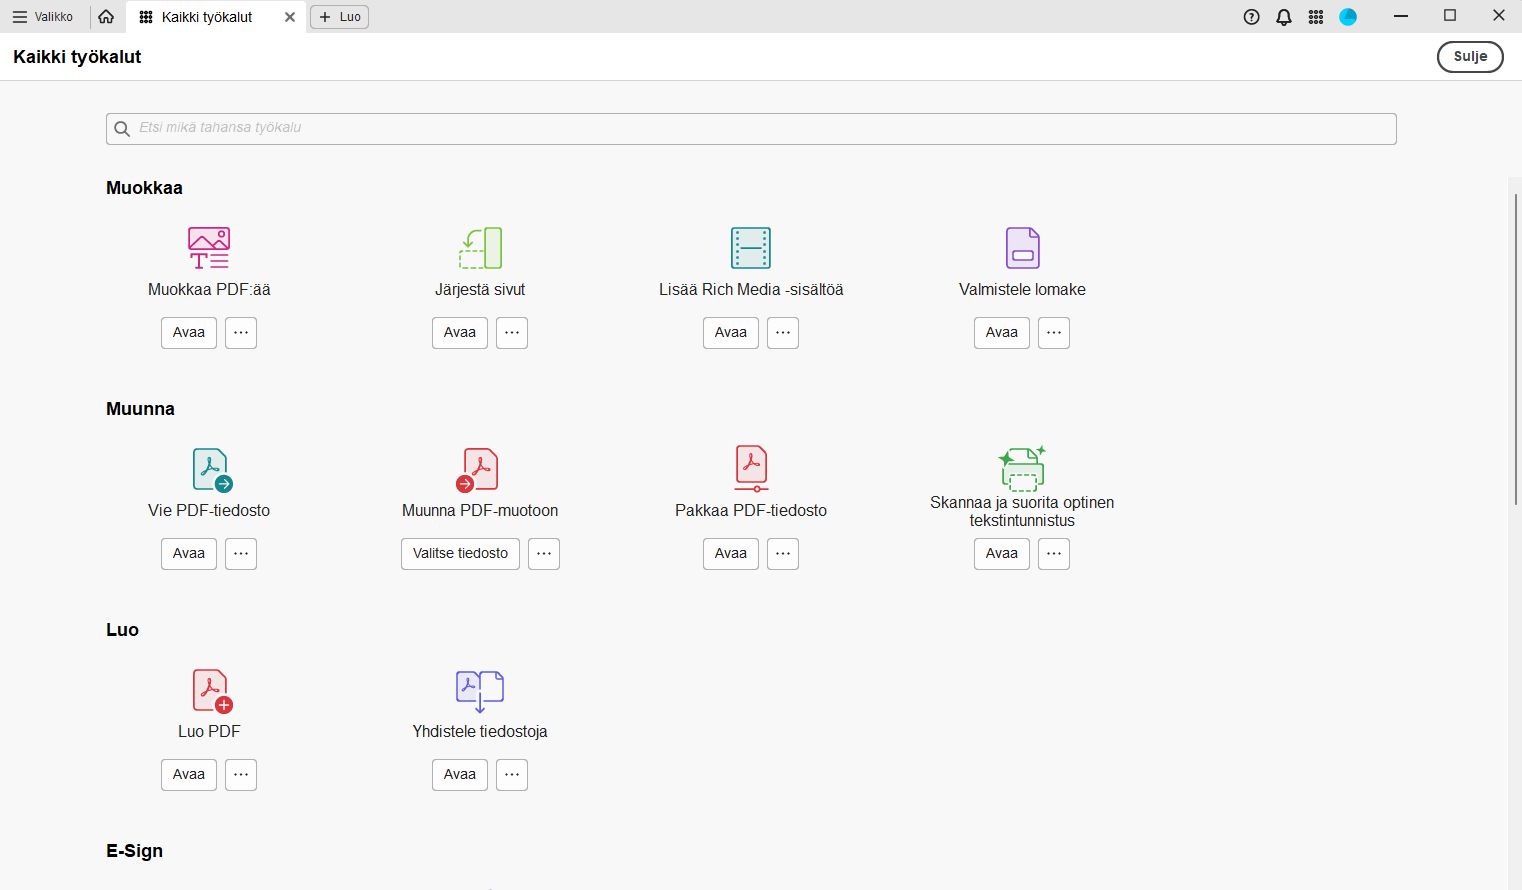Click the Pakkaa PDF-tiedosto label

tap(751, 511)
